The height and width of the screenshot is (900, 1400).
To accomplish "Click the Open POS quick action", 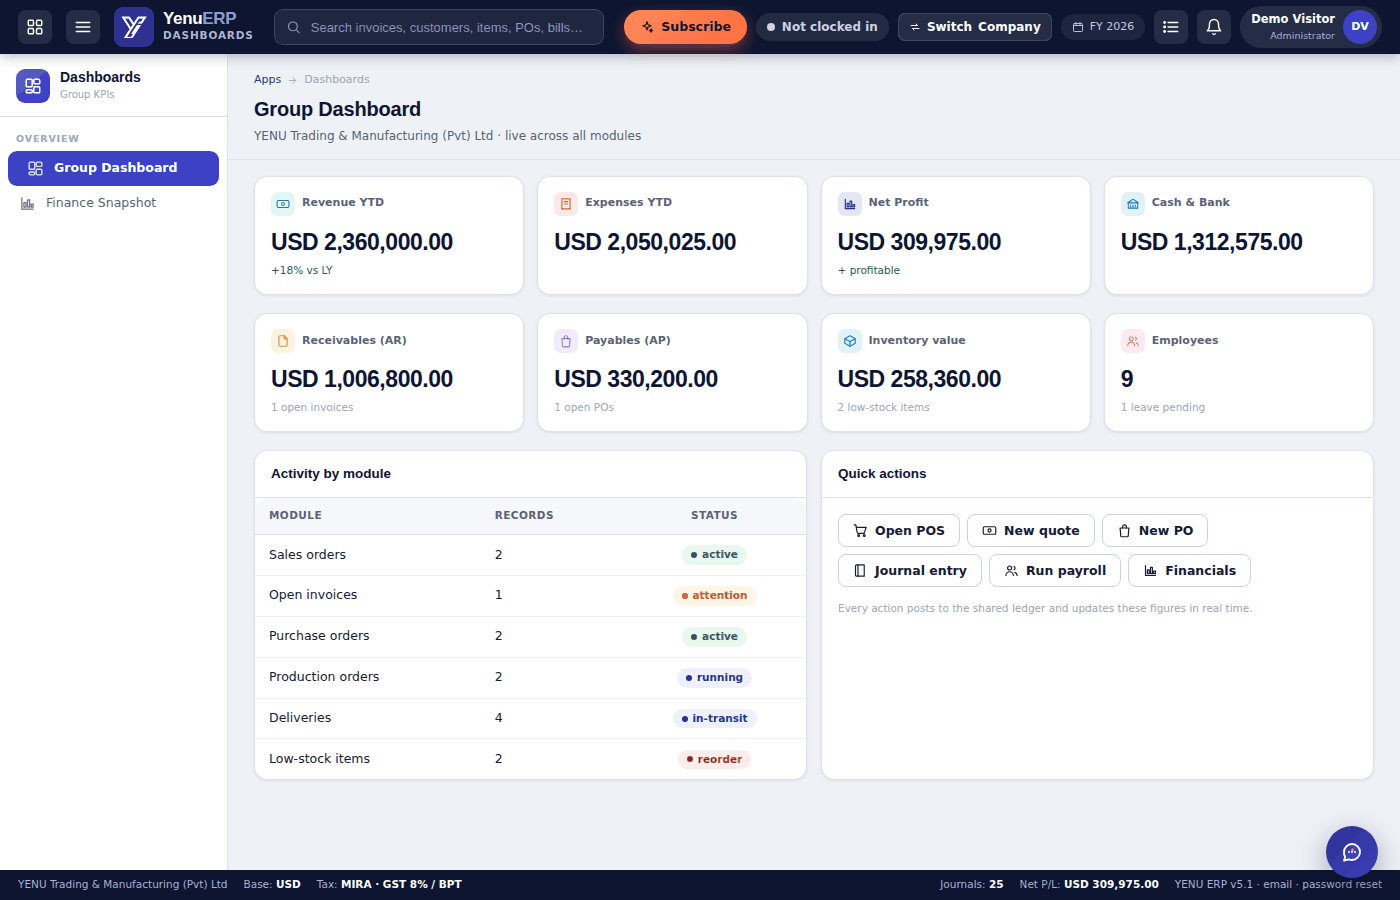I will (899, 531).
